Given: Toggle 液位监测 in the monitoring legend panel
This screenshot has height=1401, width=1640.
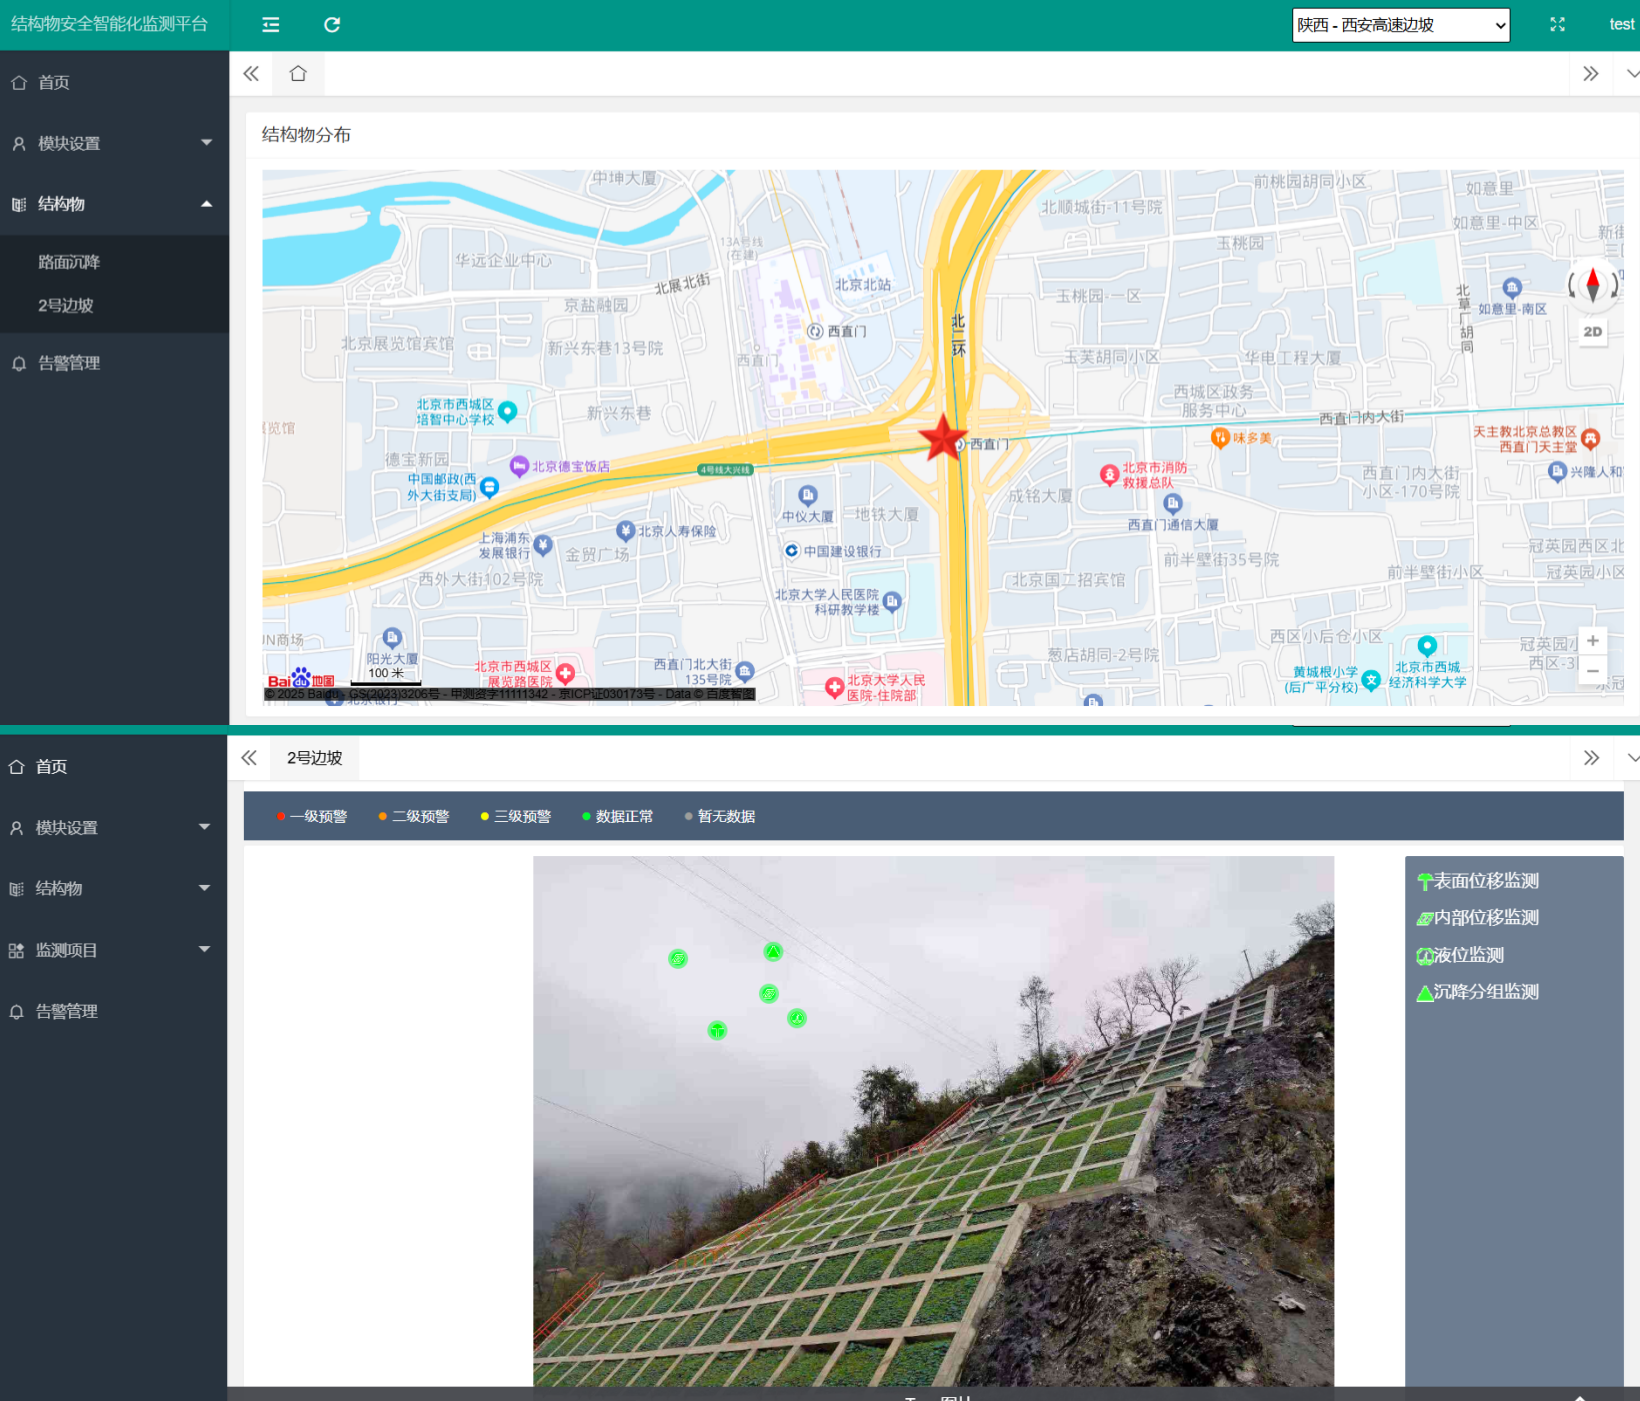Looking at the screenshot, I should point(1460,955).
